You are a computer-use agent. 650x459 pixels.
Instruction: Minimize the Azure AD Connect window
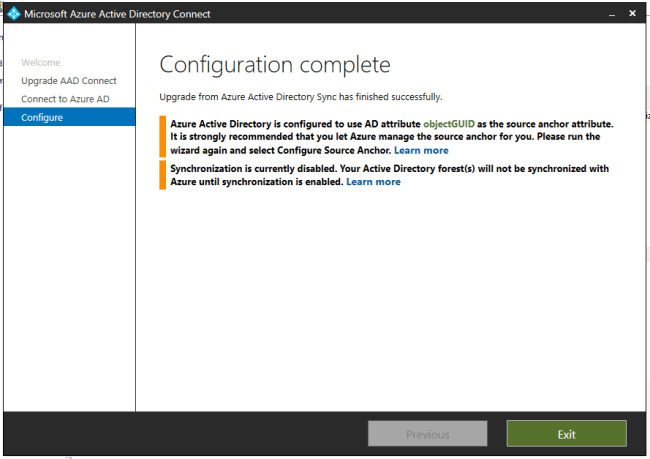(x=612, y=14)
